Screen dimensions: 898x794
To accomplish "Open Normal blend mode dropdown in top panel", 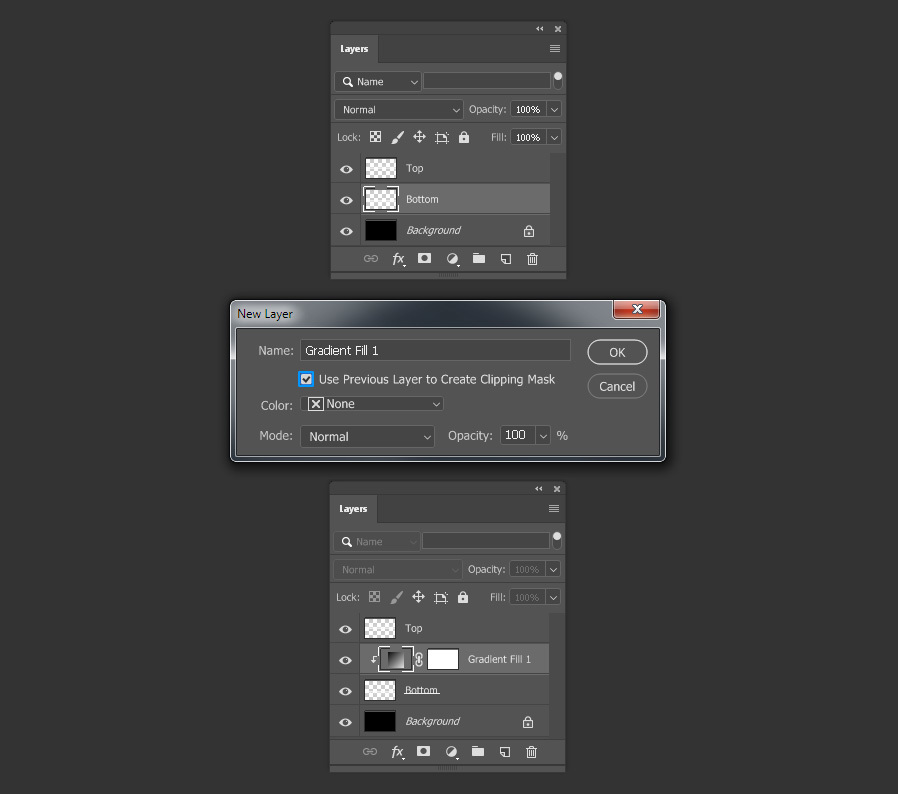I will [x=399, y=109].
